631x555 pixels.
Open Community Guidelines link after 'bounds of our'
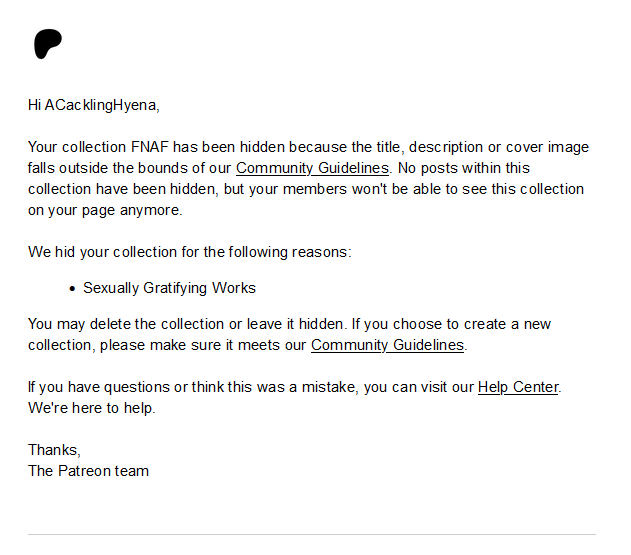(312, 168)
